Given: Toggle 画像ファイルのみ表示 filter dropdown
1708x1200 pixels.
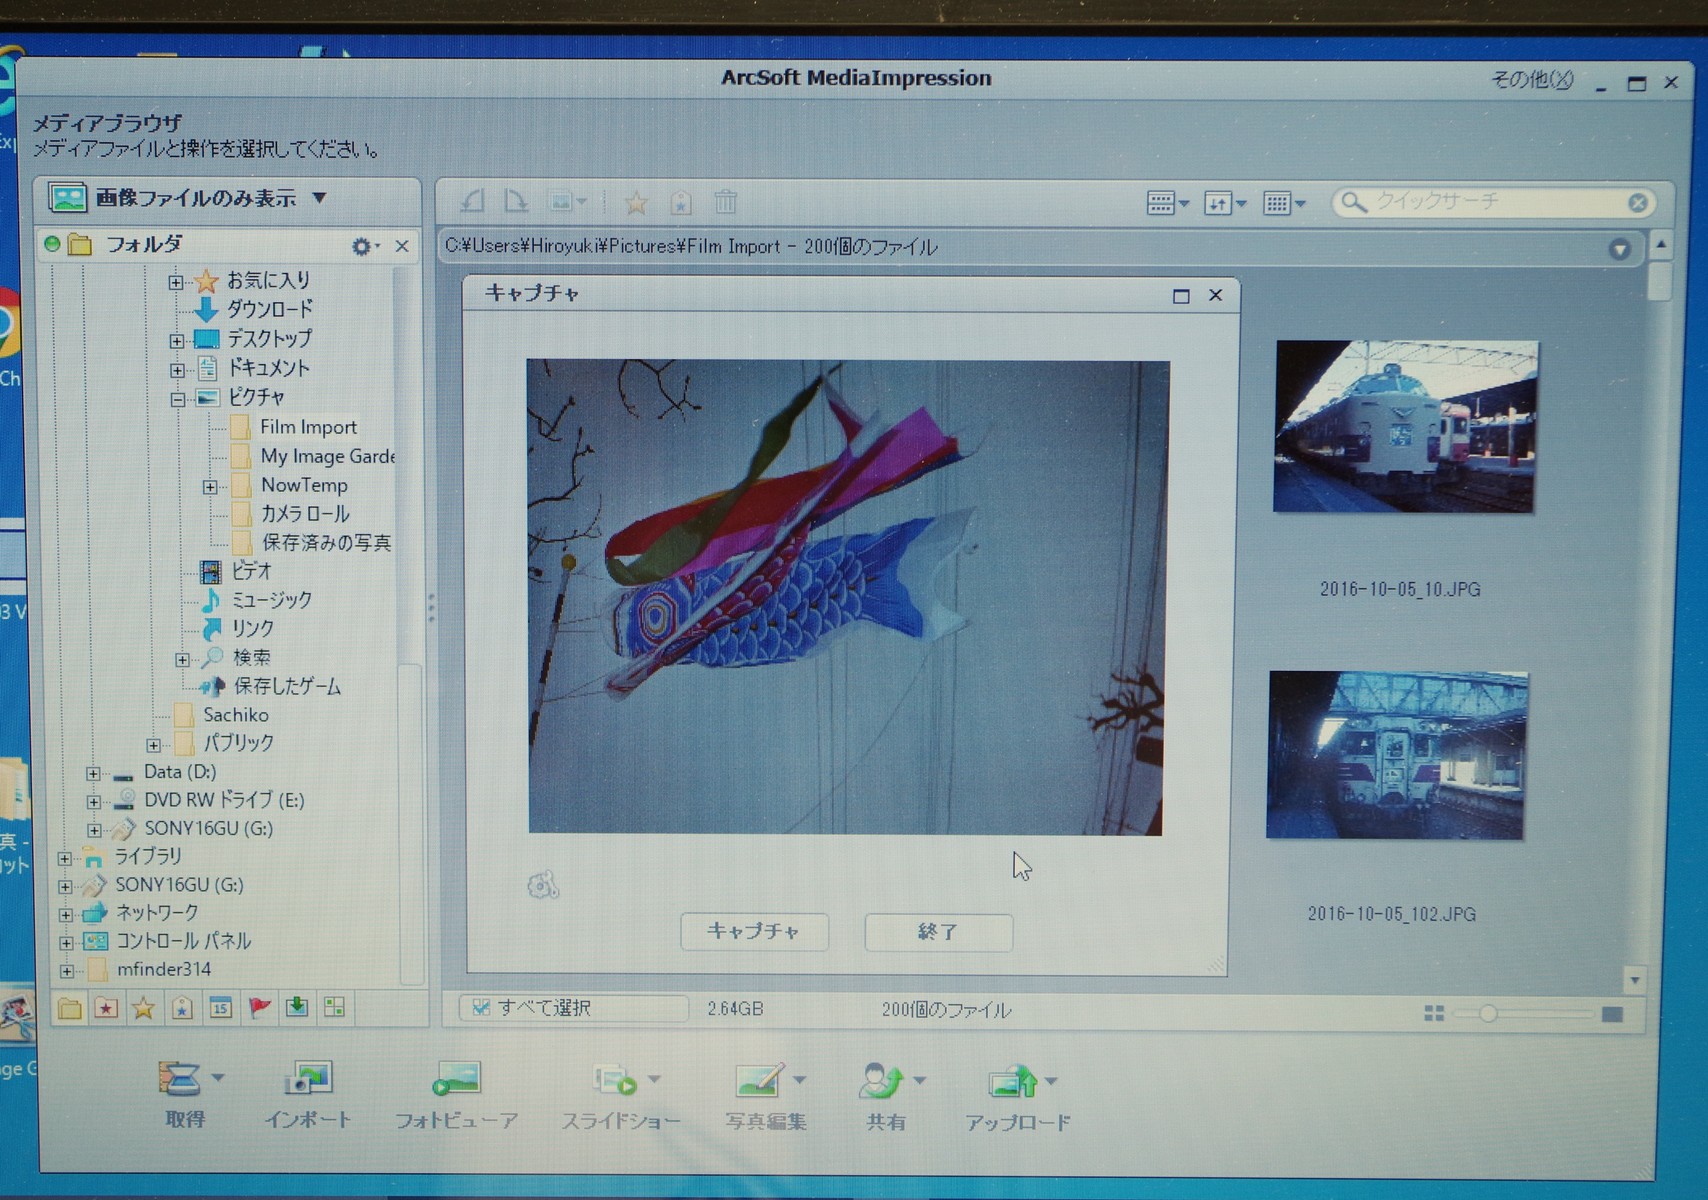Looking at the screenshot, I should pos(320,198).
